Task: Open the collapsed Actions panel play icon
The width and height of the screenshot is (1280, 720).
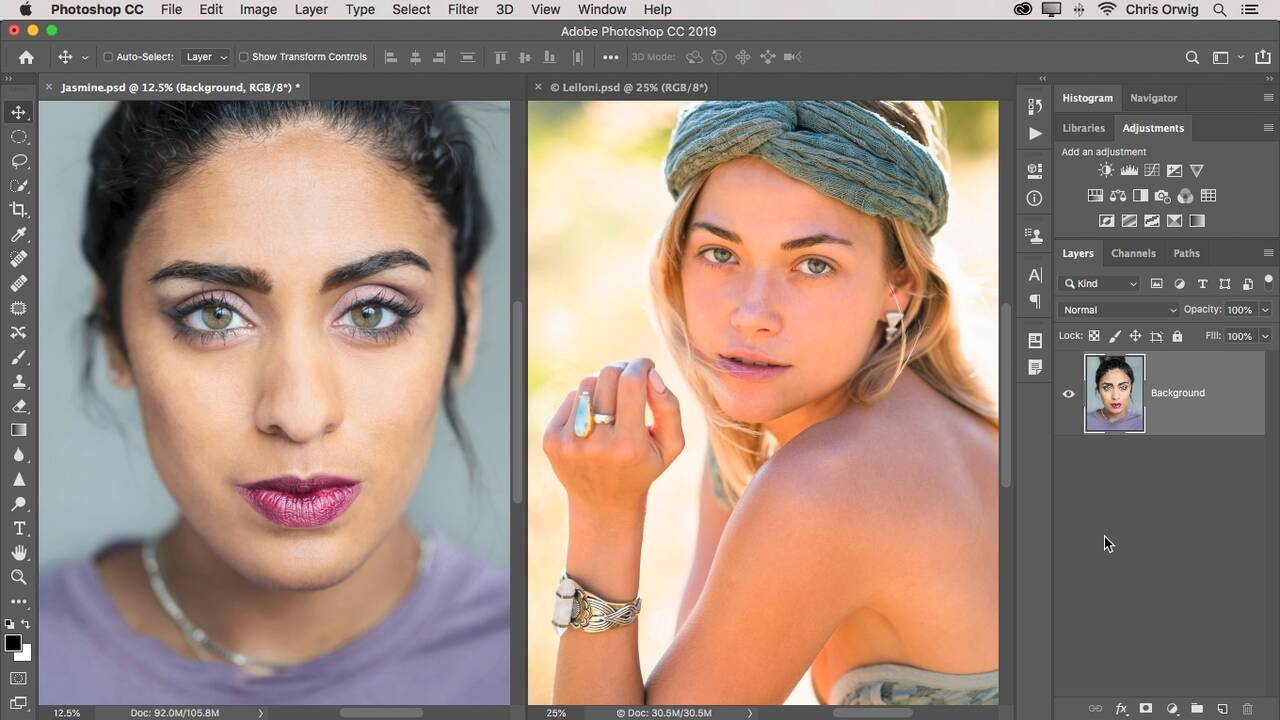Action: [1034, 133]
